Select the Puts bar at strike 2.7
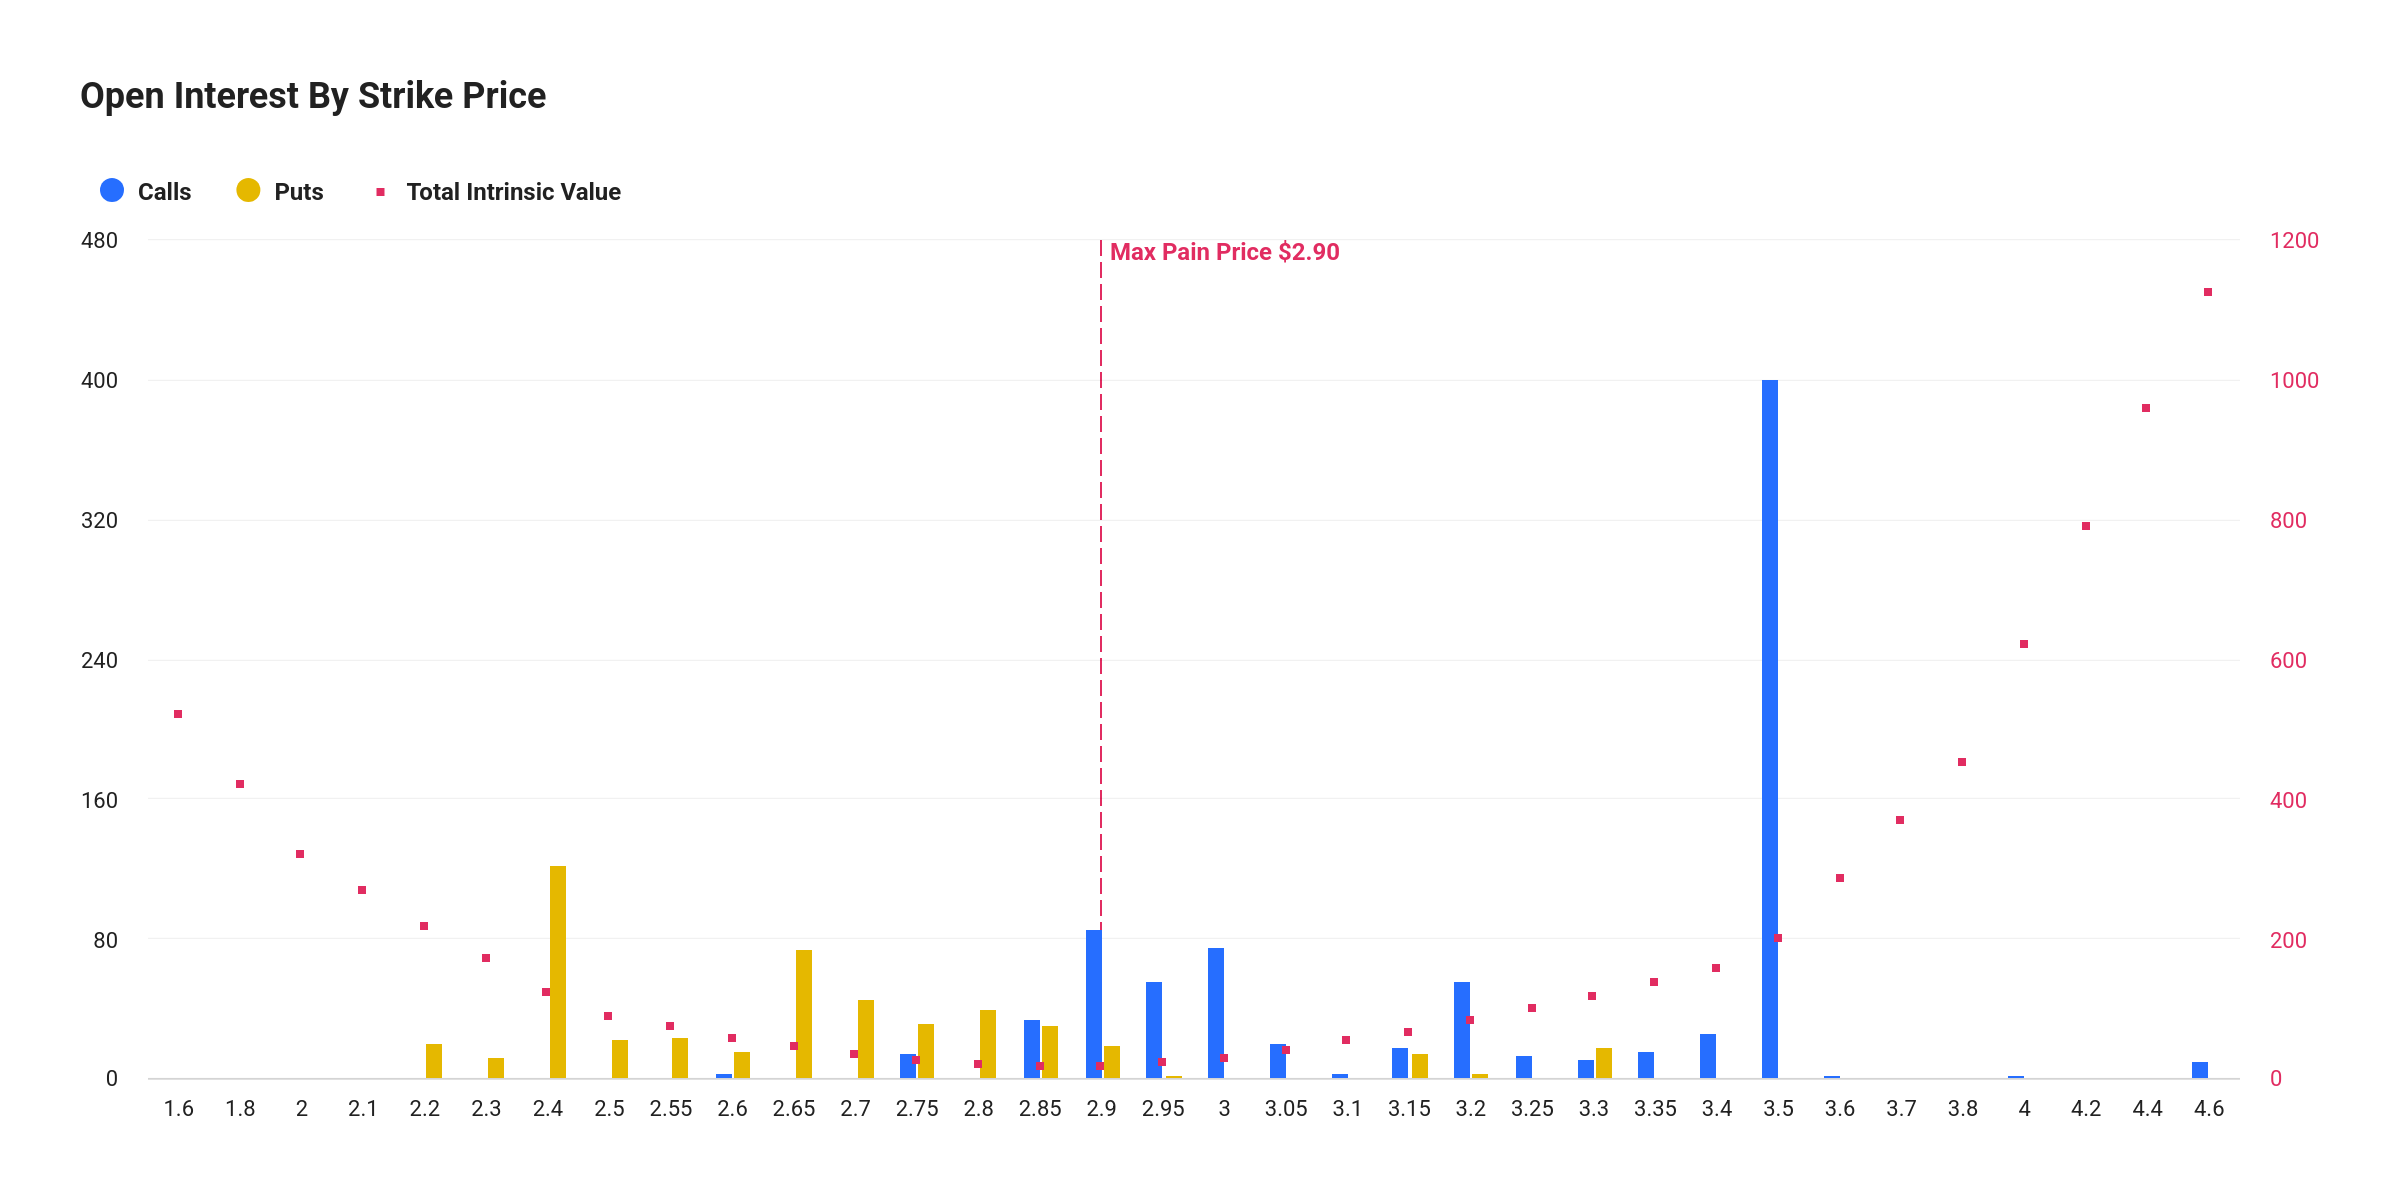This screenshot has height=1200, width=2400. [x=866, y=1039]
